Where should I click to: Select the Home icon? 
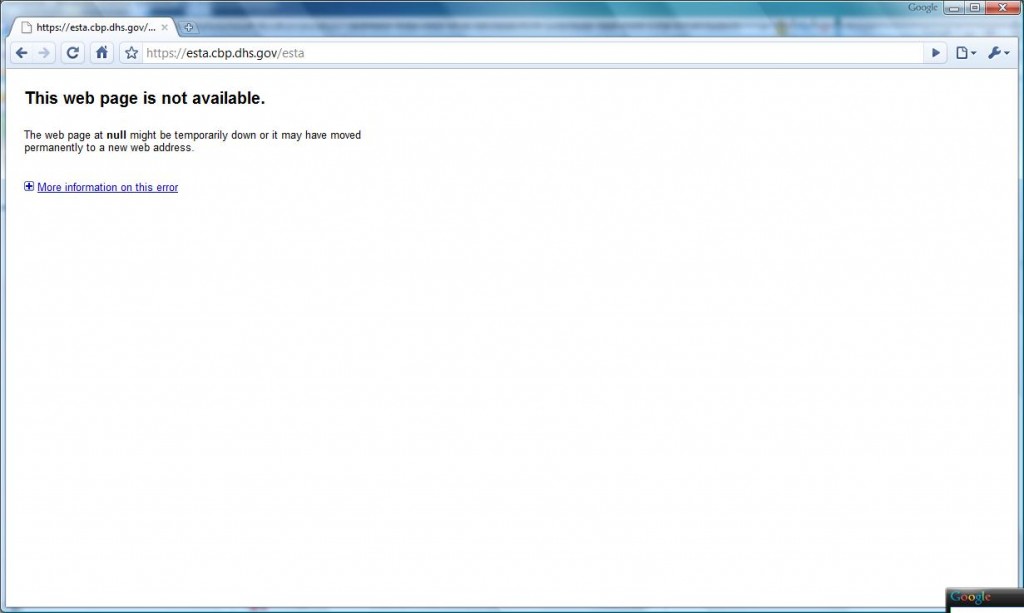[101, 52]
